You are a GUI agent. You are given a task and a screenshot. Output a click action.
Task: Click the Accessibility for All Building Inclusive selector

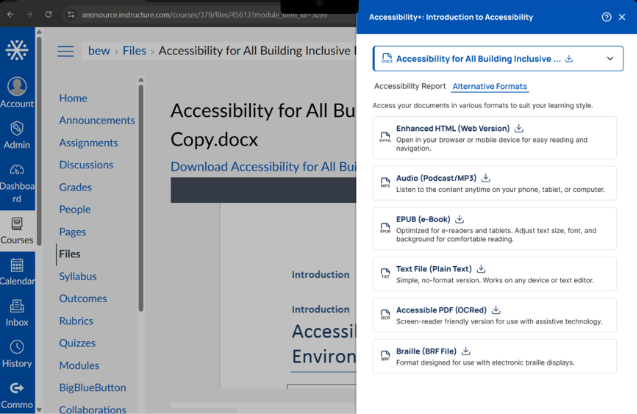[x=498, y=59]
